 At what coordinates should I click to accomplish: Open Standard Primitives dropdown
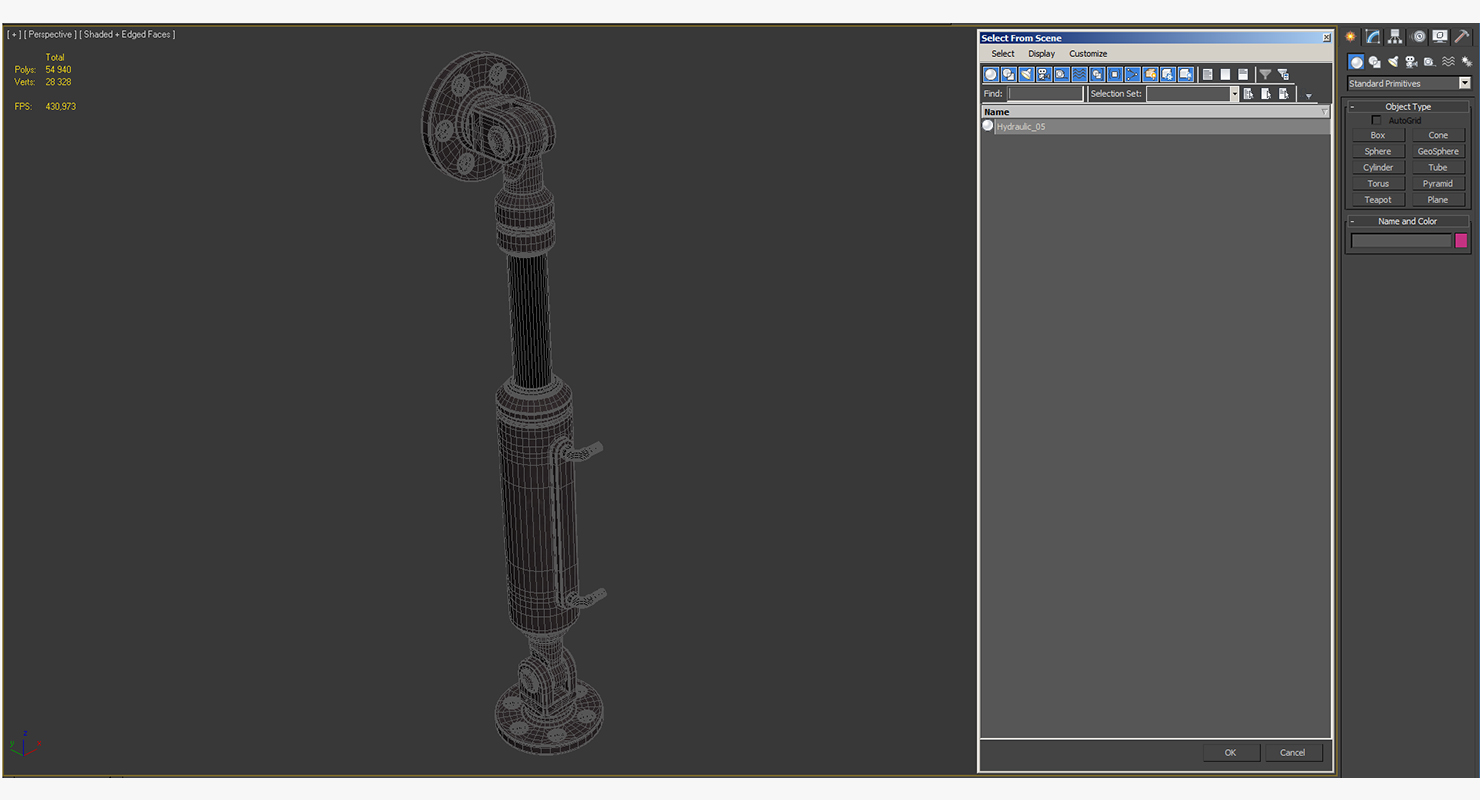[x=1408, y=83]
